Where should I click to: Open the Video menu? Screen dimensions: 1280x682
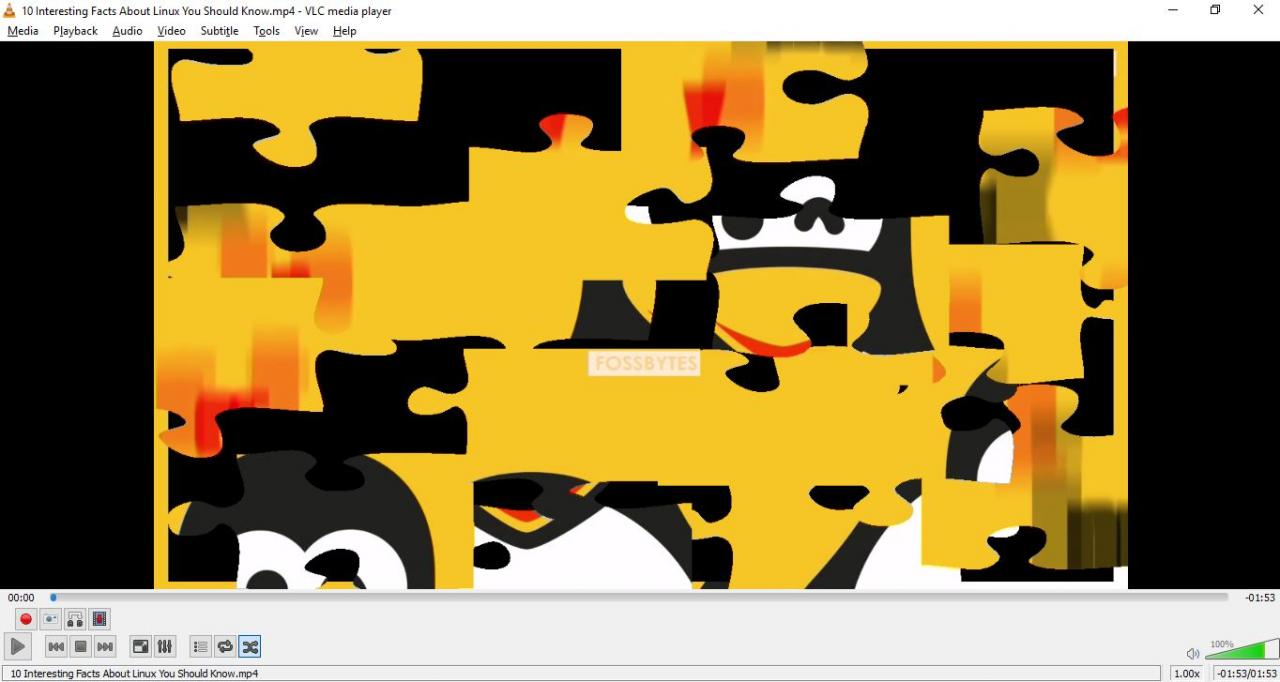[171, 31]
